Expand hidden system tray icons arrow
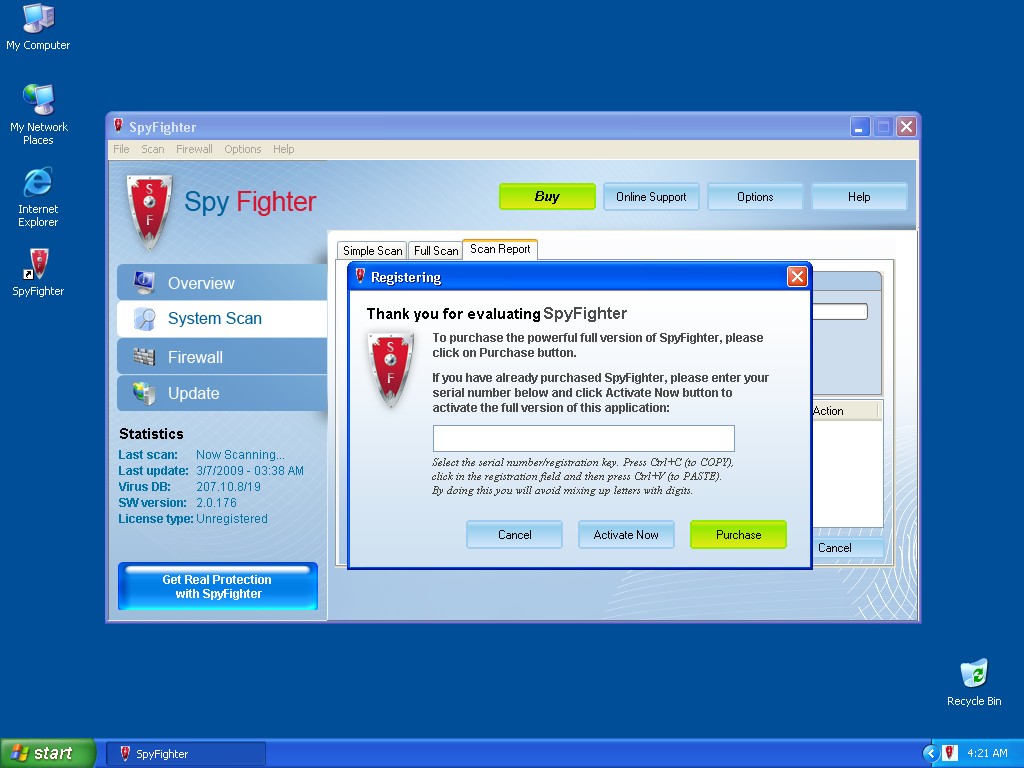1024x768 pixels. (x=931, y=753)
